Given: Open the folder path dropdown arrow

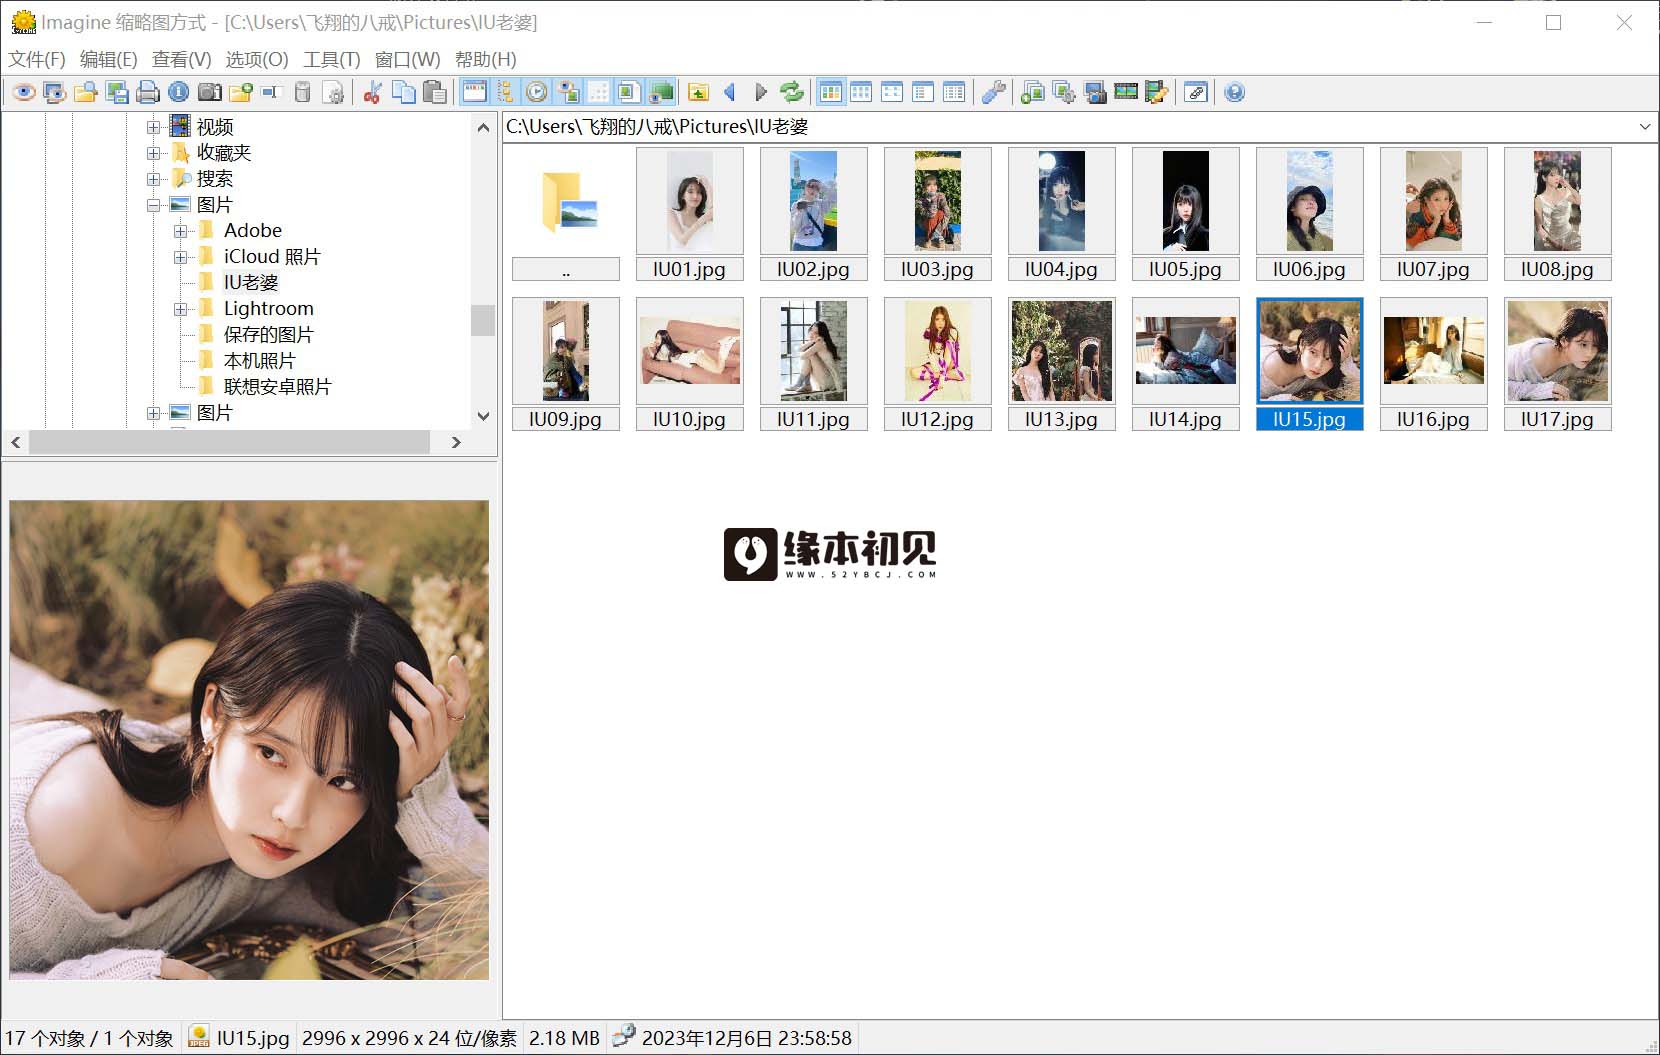Looking at the screenshot, I should click(x=1645, y=127).
